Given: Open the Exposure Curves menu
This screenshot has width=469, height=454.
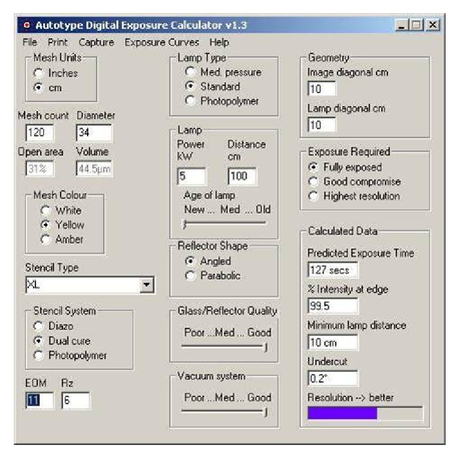Looking at the screenshot, I should point(162,42).
